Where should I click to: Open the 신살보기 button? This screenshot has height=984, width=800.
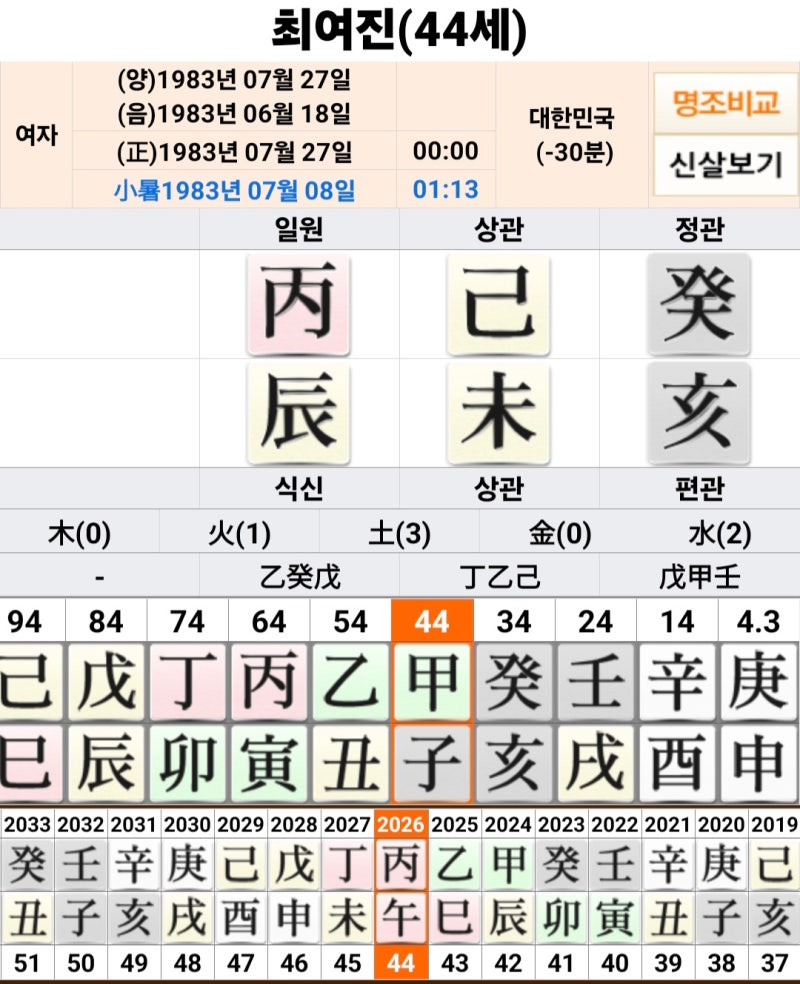click(x=726, y=165)
